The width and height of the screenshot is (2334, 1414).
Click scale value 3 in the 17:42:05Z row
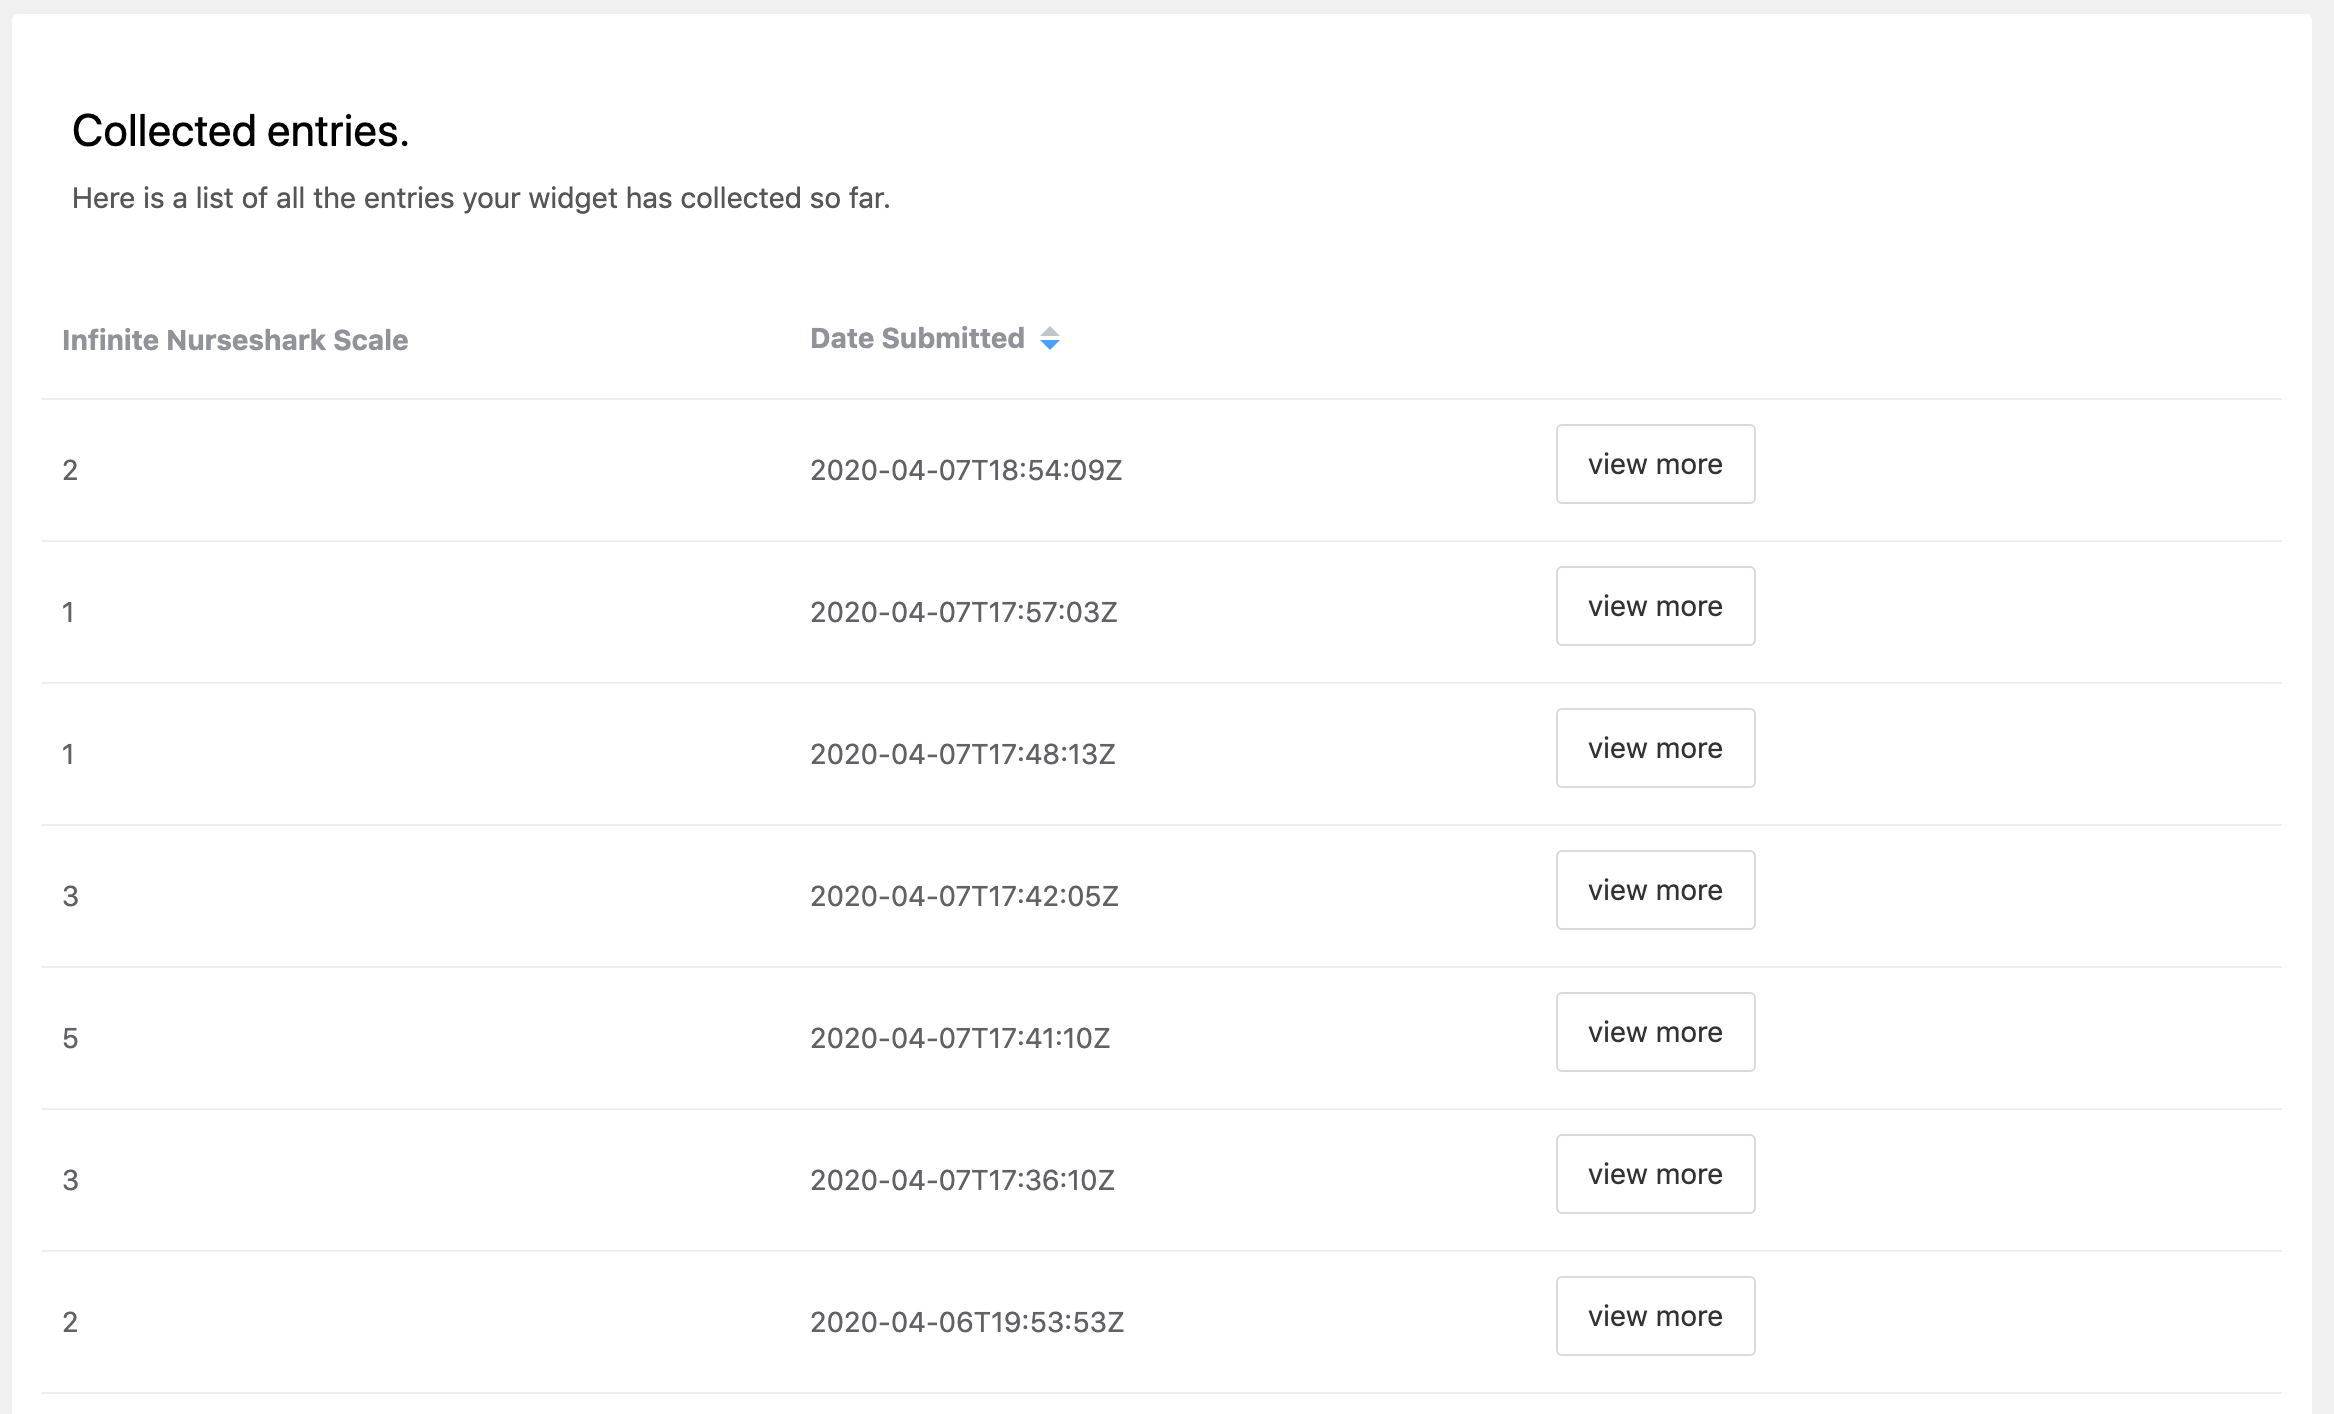coord(70,896)
